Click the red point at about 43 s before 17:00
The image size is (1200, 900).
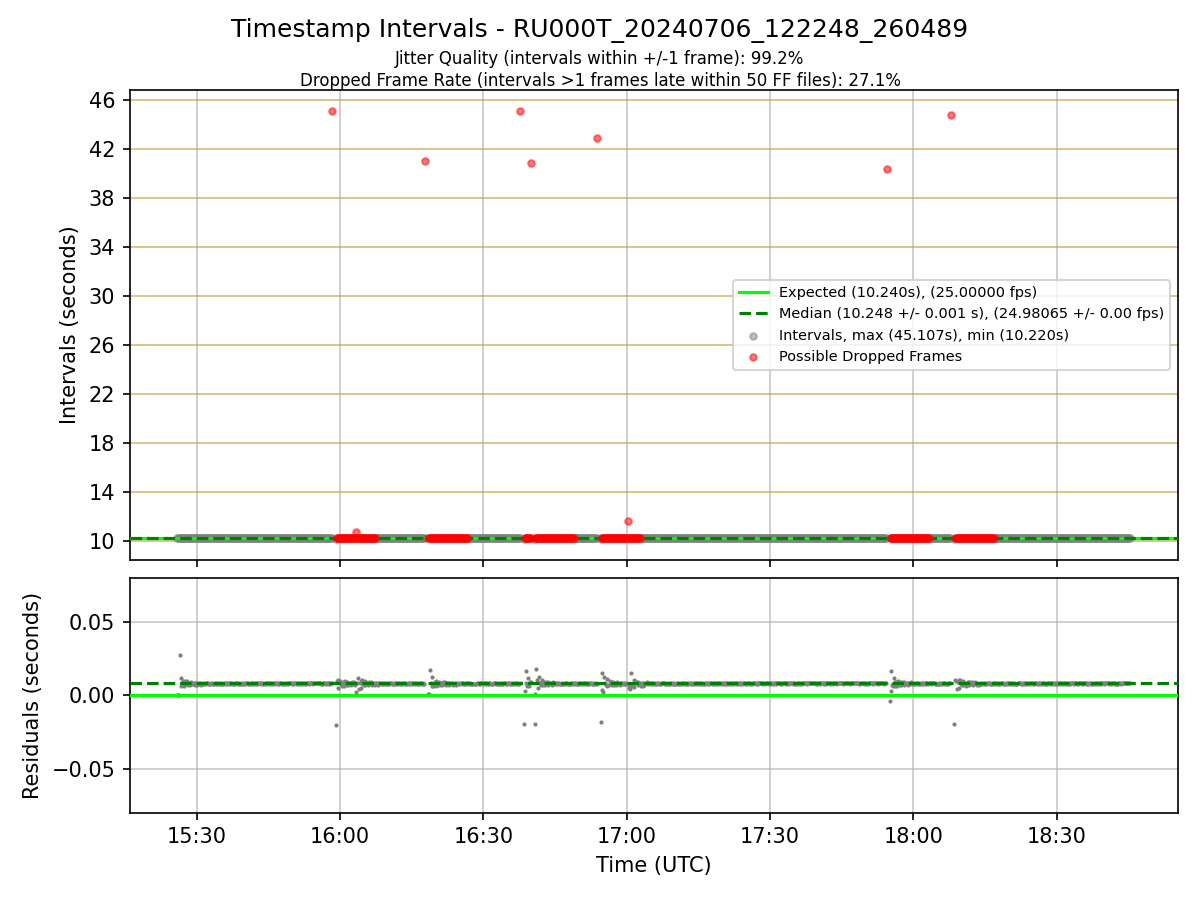click(x=597, y=138)
